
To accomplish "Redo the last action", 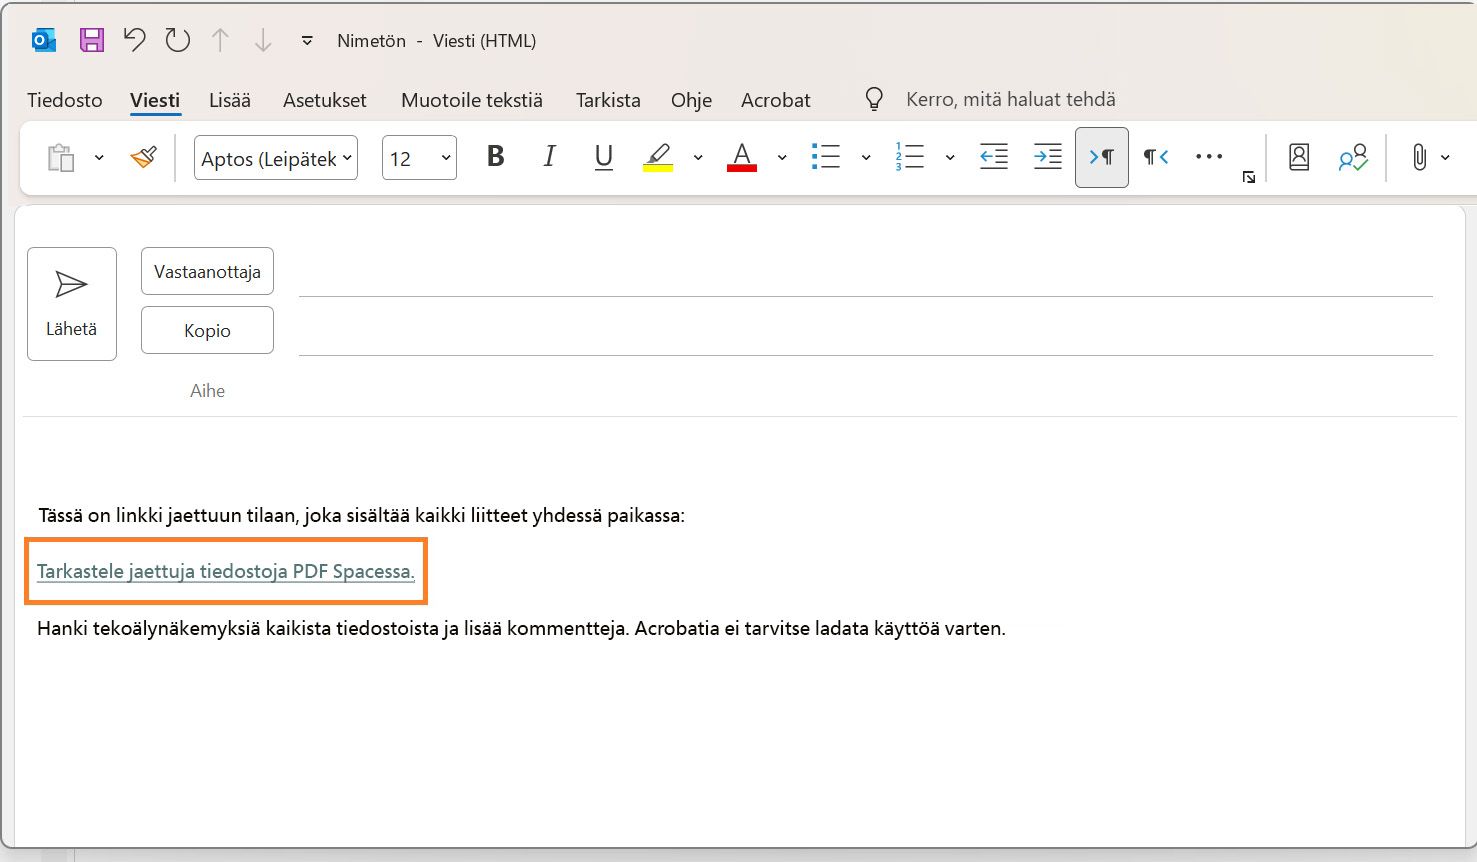I will pos(178,40).
